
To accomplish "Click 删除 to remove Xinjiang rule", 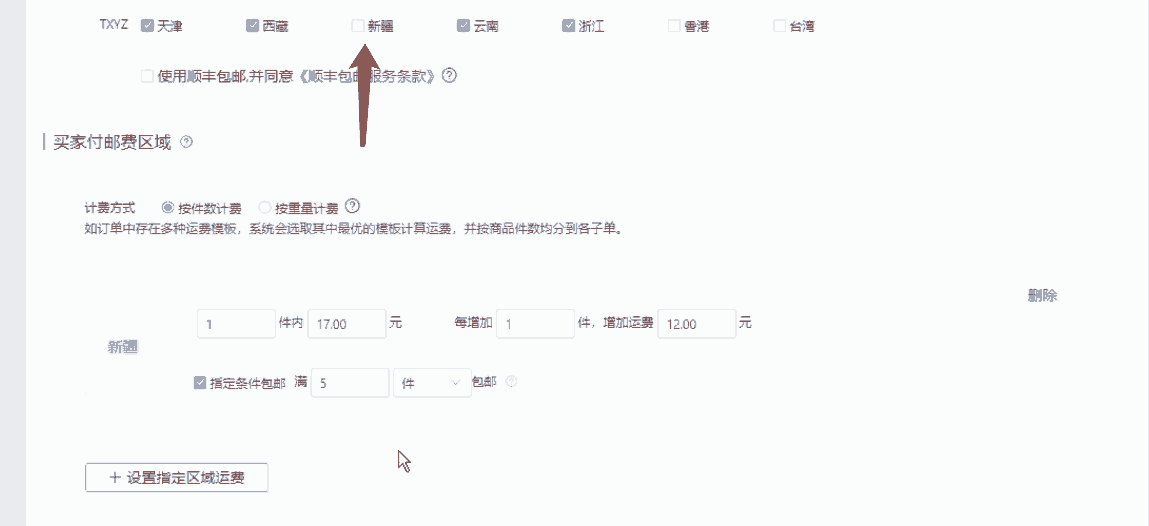I will pos(1042,296).
